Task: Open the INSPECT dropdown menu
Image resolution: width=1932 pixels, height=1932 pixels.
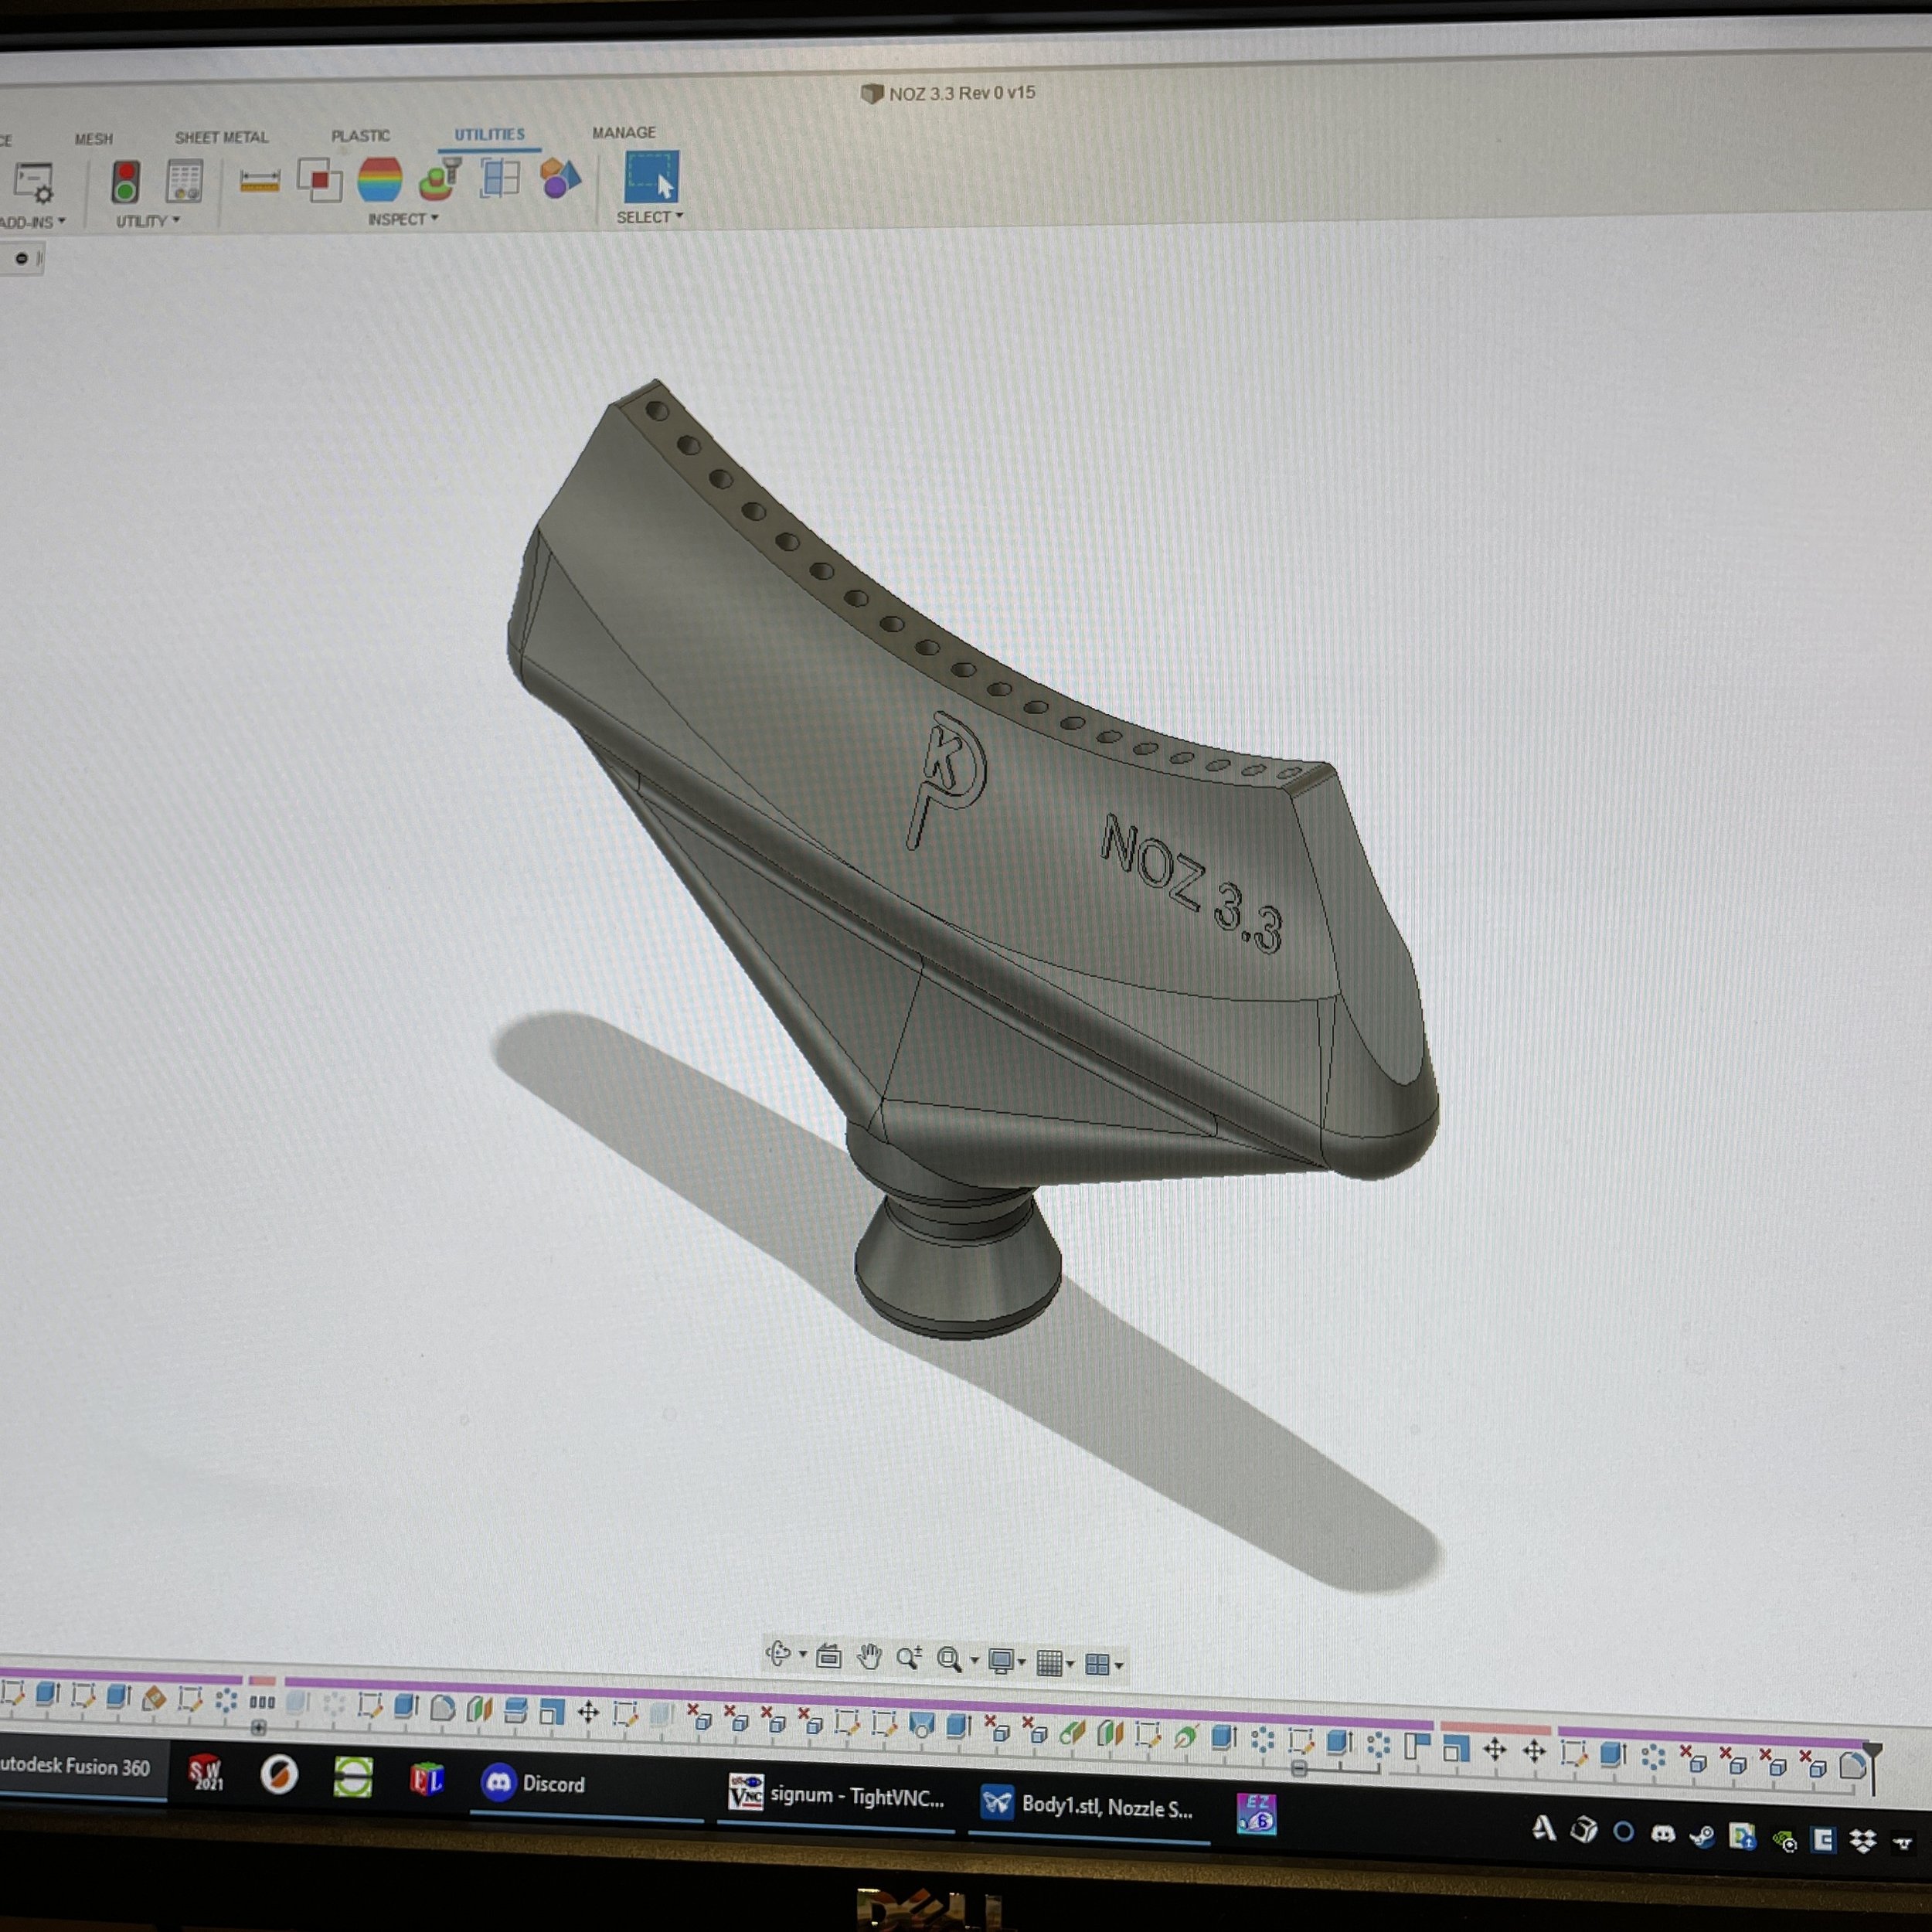Action: pyautogui.click(x=403, y=219)
